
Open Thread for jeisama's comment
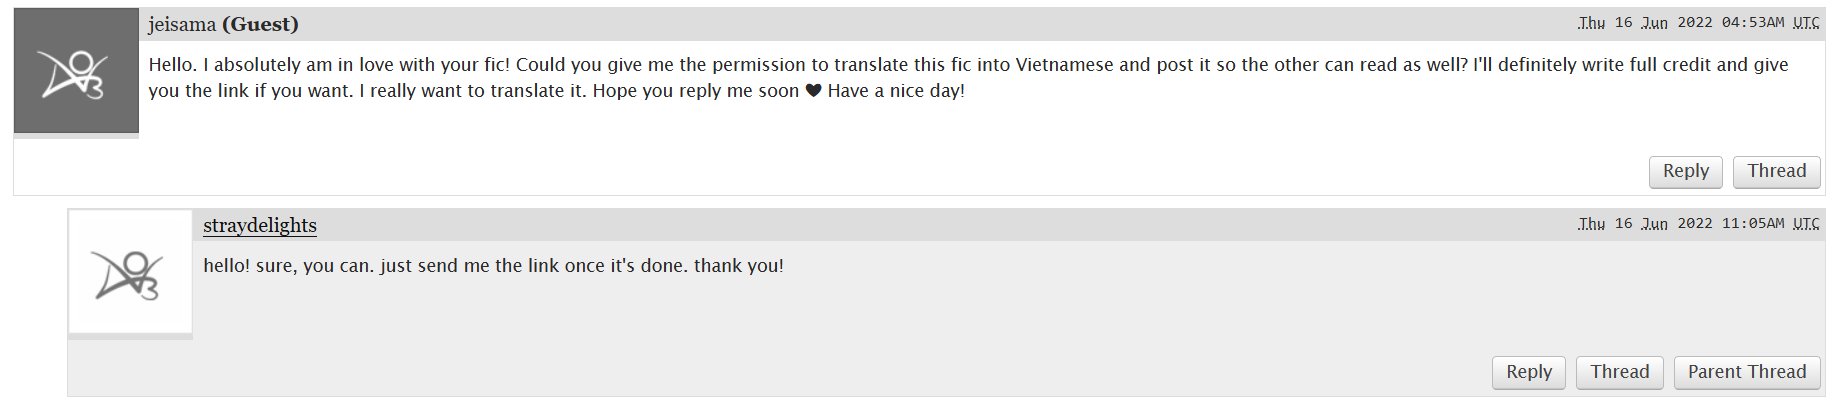tap(1776, 171)
